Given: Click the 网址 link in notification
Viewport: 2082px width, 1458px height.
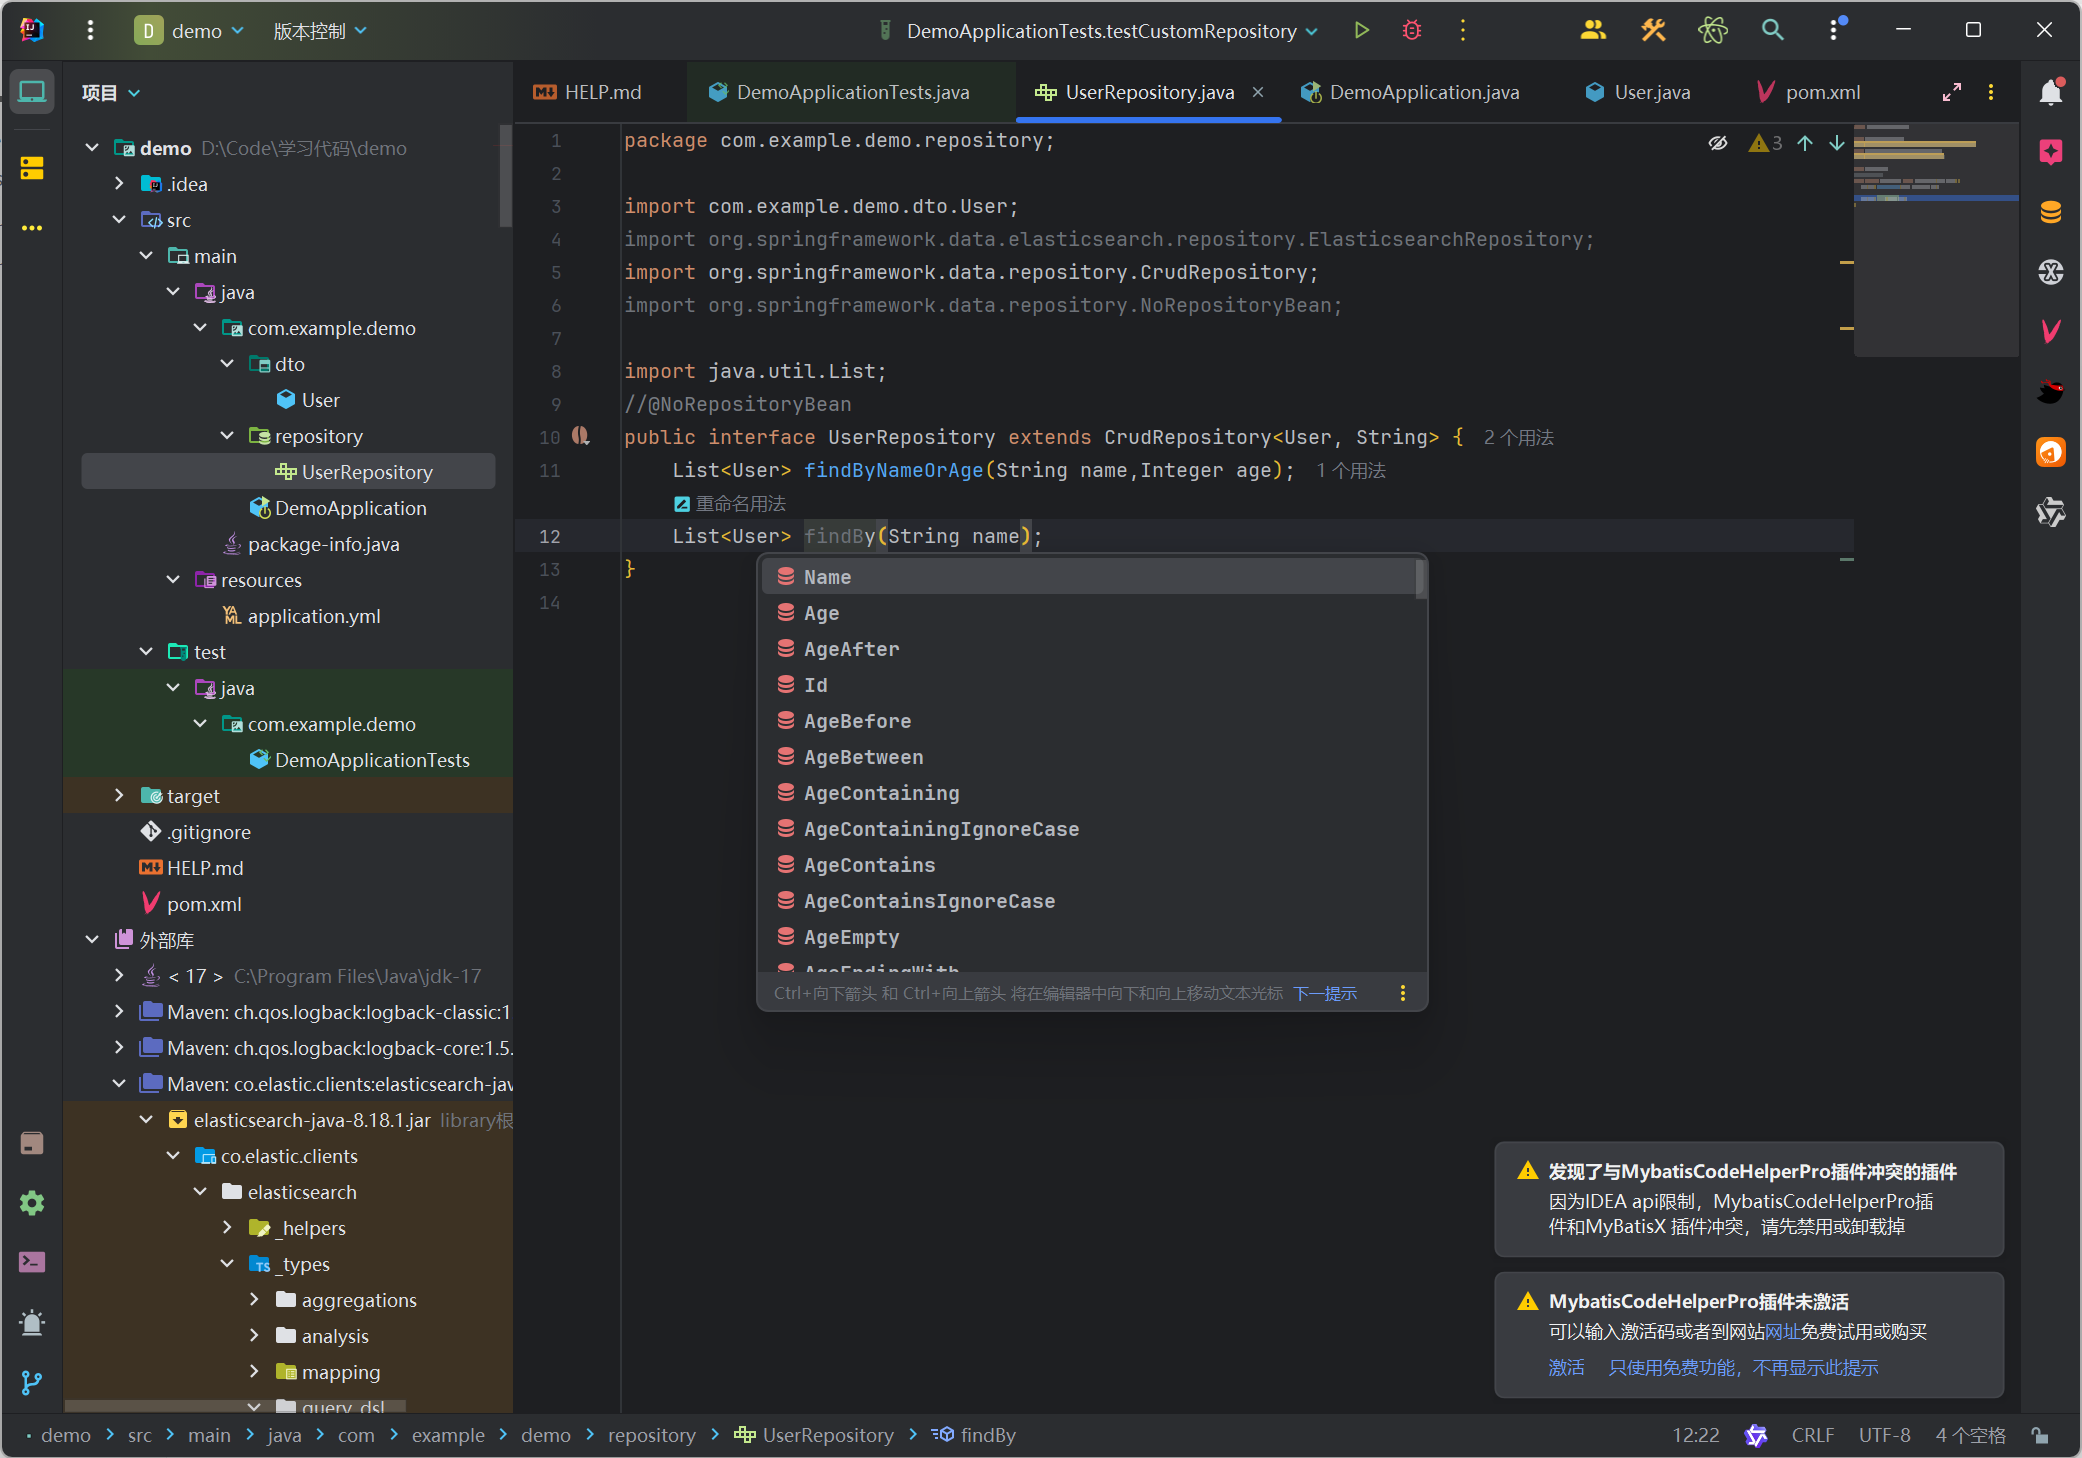Looking at the screenshot, I should click(1782, 1331).
